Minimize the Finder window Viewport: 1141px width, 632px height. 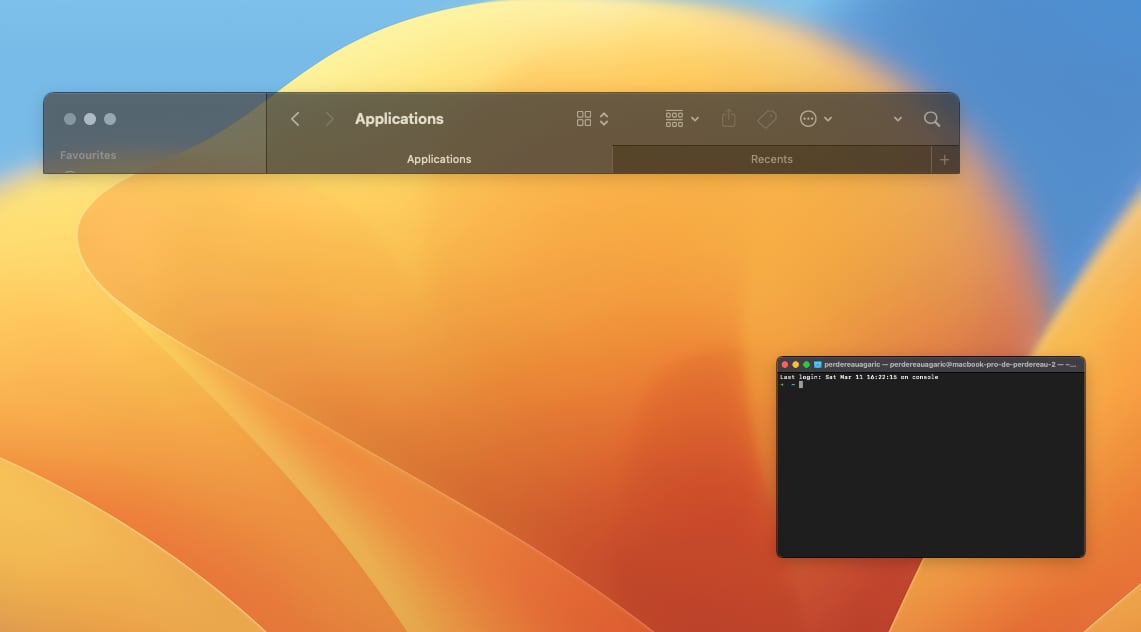[x=90, y=119]
